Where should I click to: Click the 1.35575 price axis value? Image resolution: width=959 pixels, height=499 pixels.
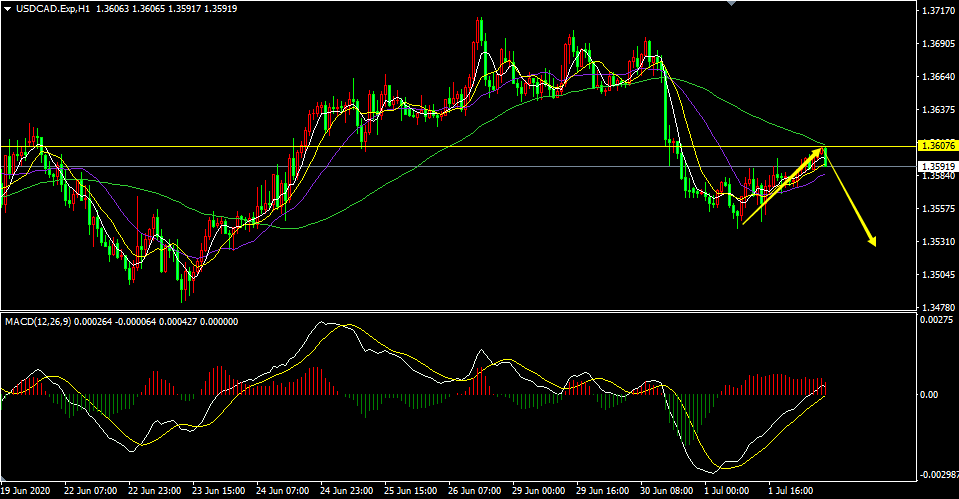[x=938, y=209]
